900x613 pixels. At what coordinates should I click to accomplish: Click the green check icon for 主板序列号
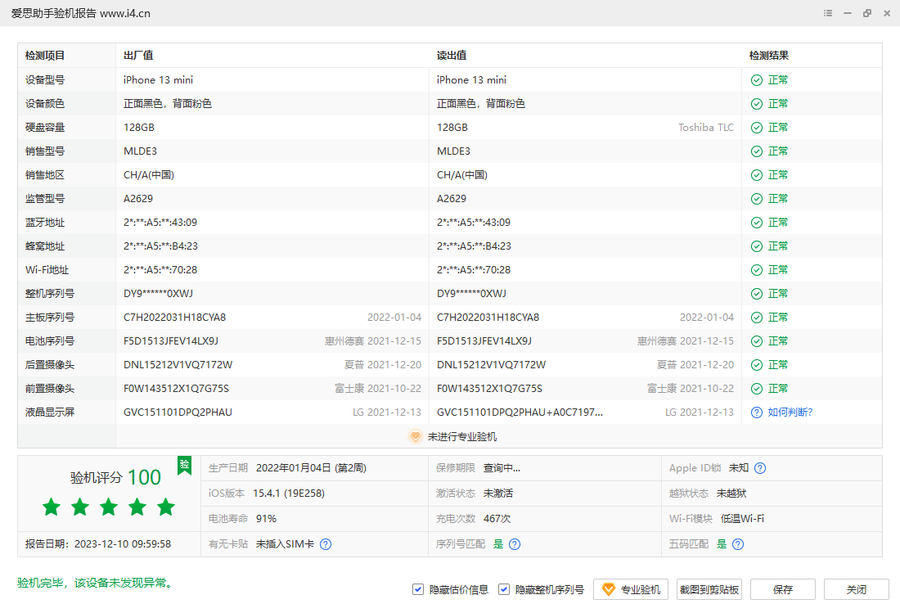757,317
